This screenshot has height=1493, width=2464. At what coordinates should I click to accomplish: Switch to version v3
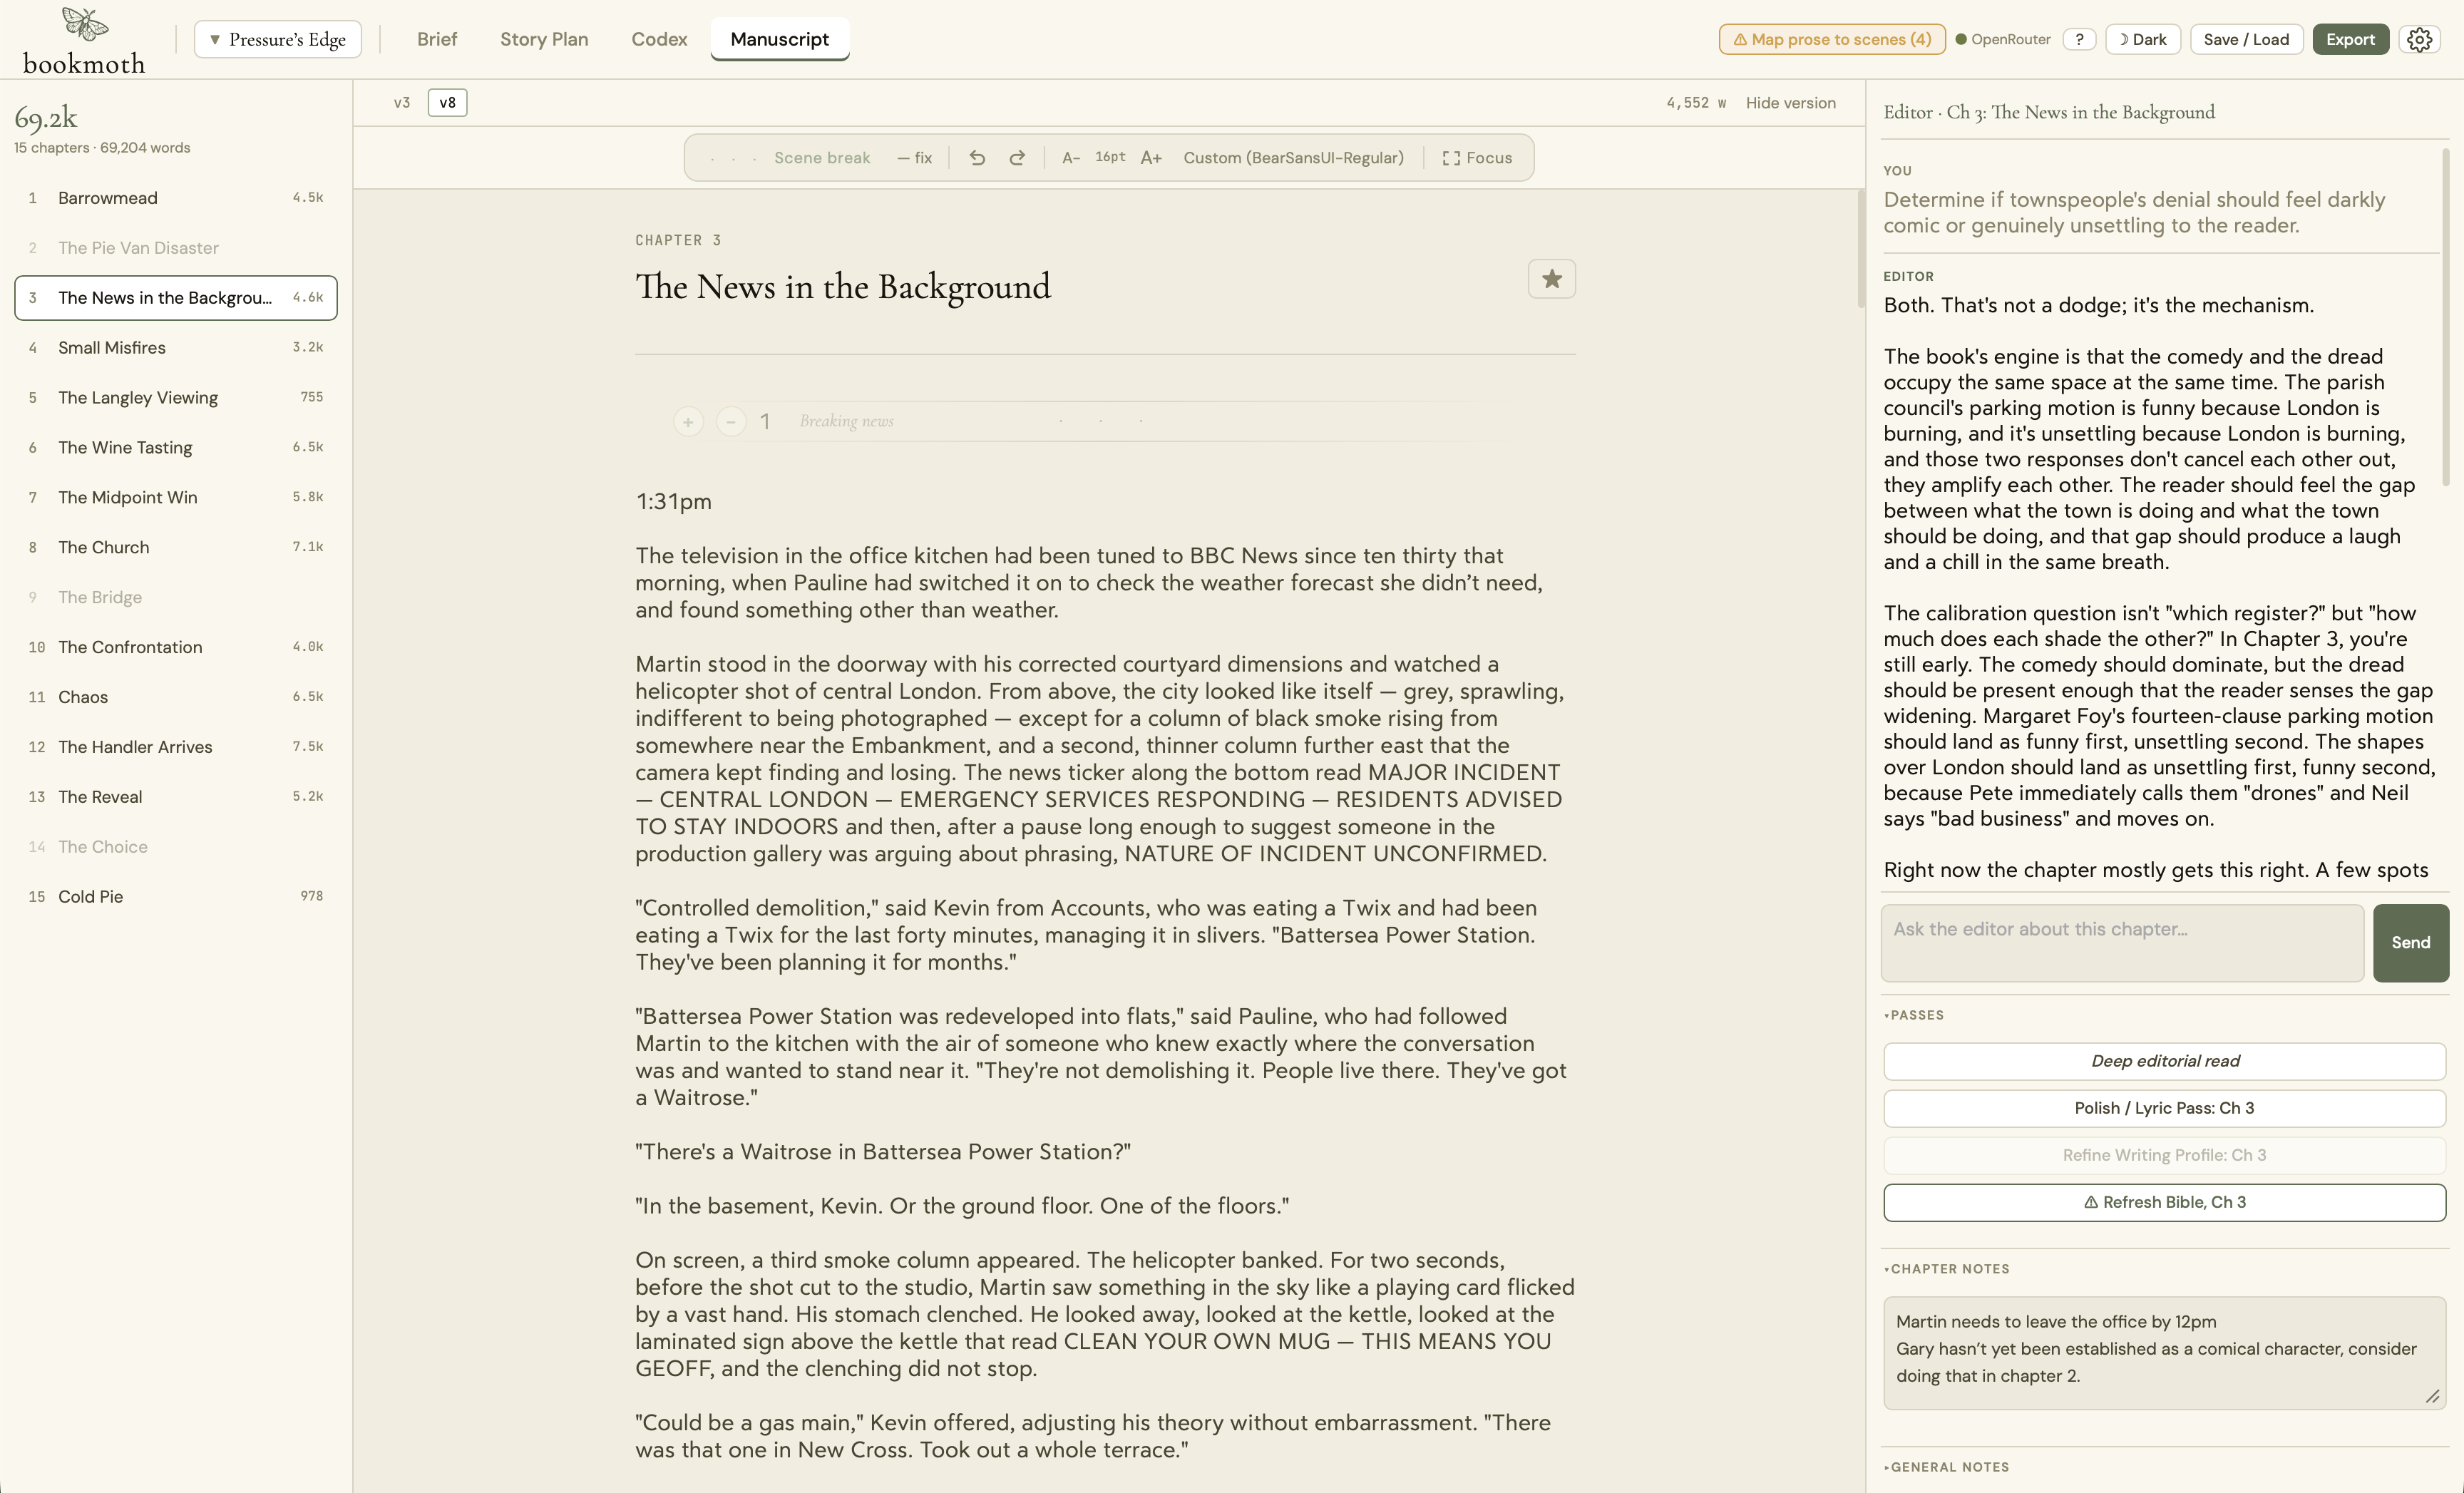point(402,102)
